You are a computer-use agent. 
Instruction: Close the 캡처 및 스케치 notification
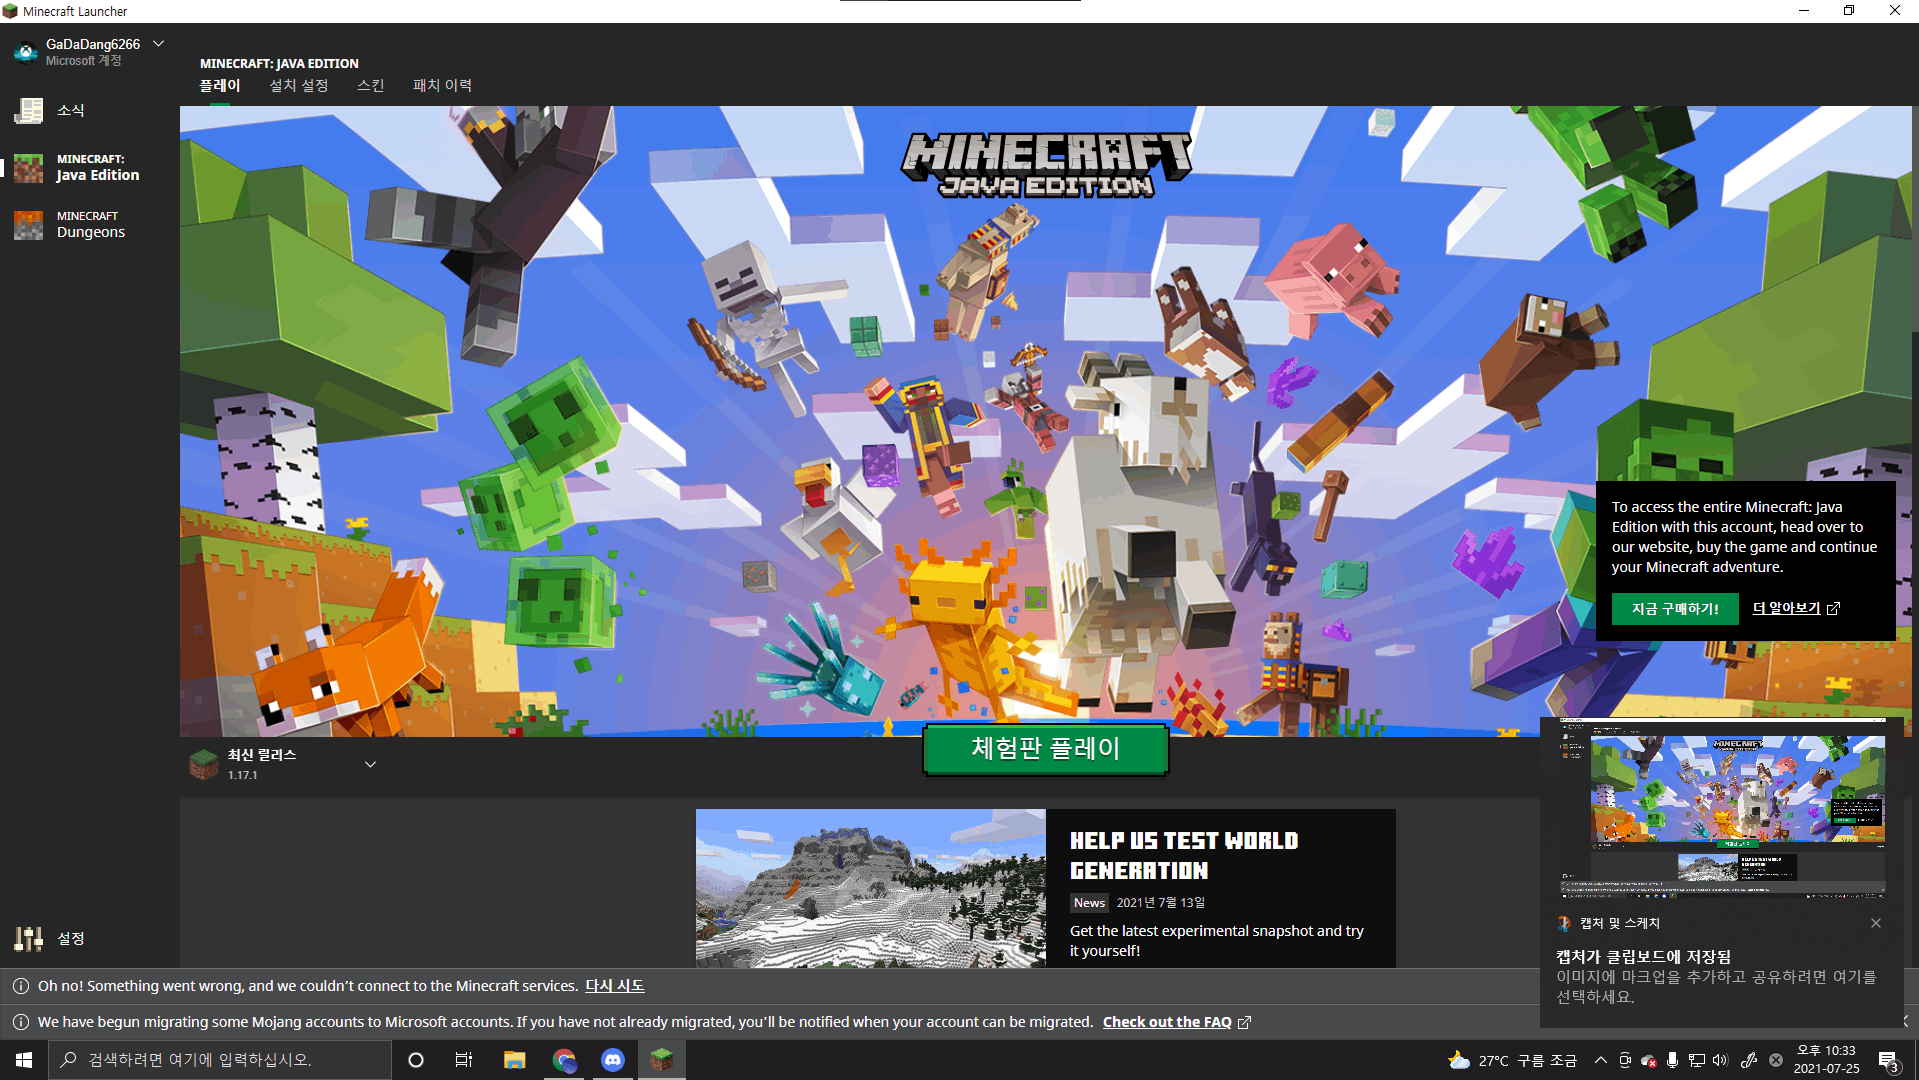coord(1876,923)
